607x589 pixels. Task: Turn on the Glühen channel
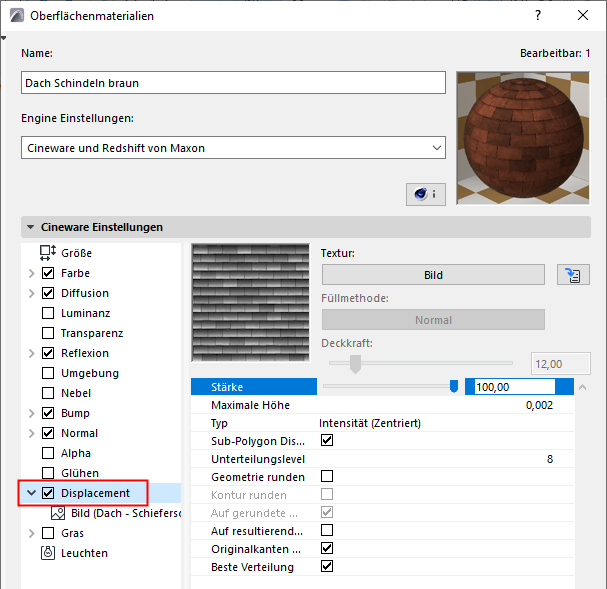48,473
